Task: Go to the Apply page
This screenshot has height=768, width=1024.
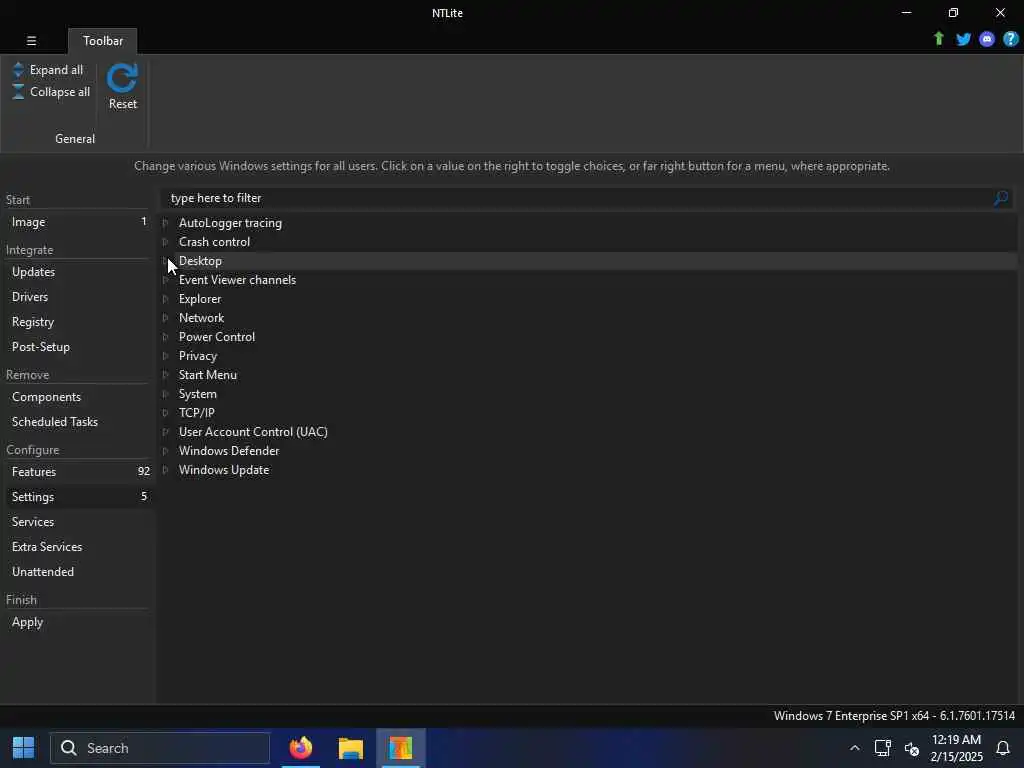Action: click(78, 622)
